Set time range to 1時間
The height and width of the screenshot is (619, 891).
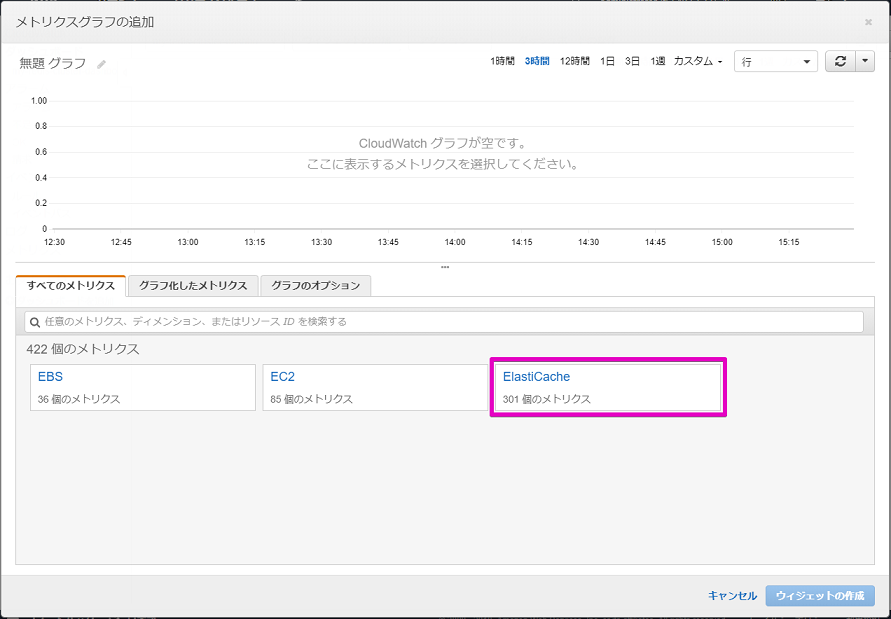502,61
